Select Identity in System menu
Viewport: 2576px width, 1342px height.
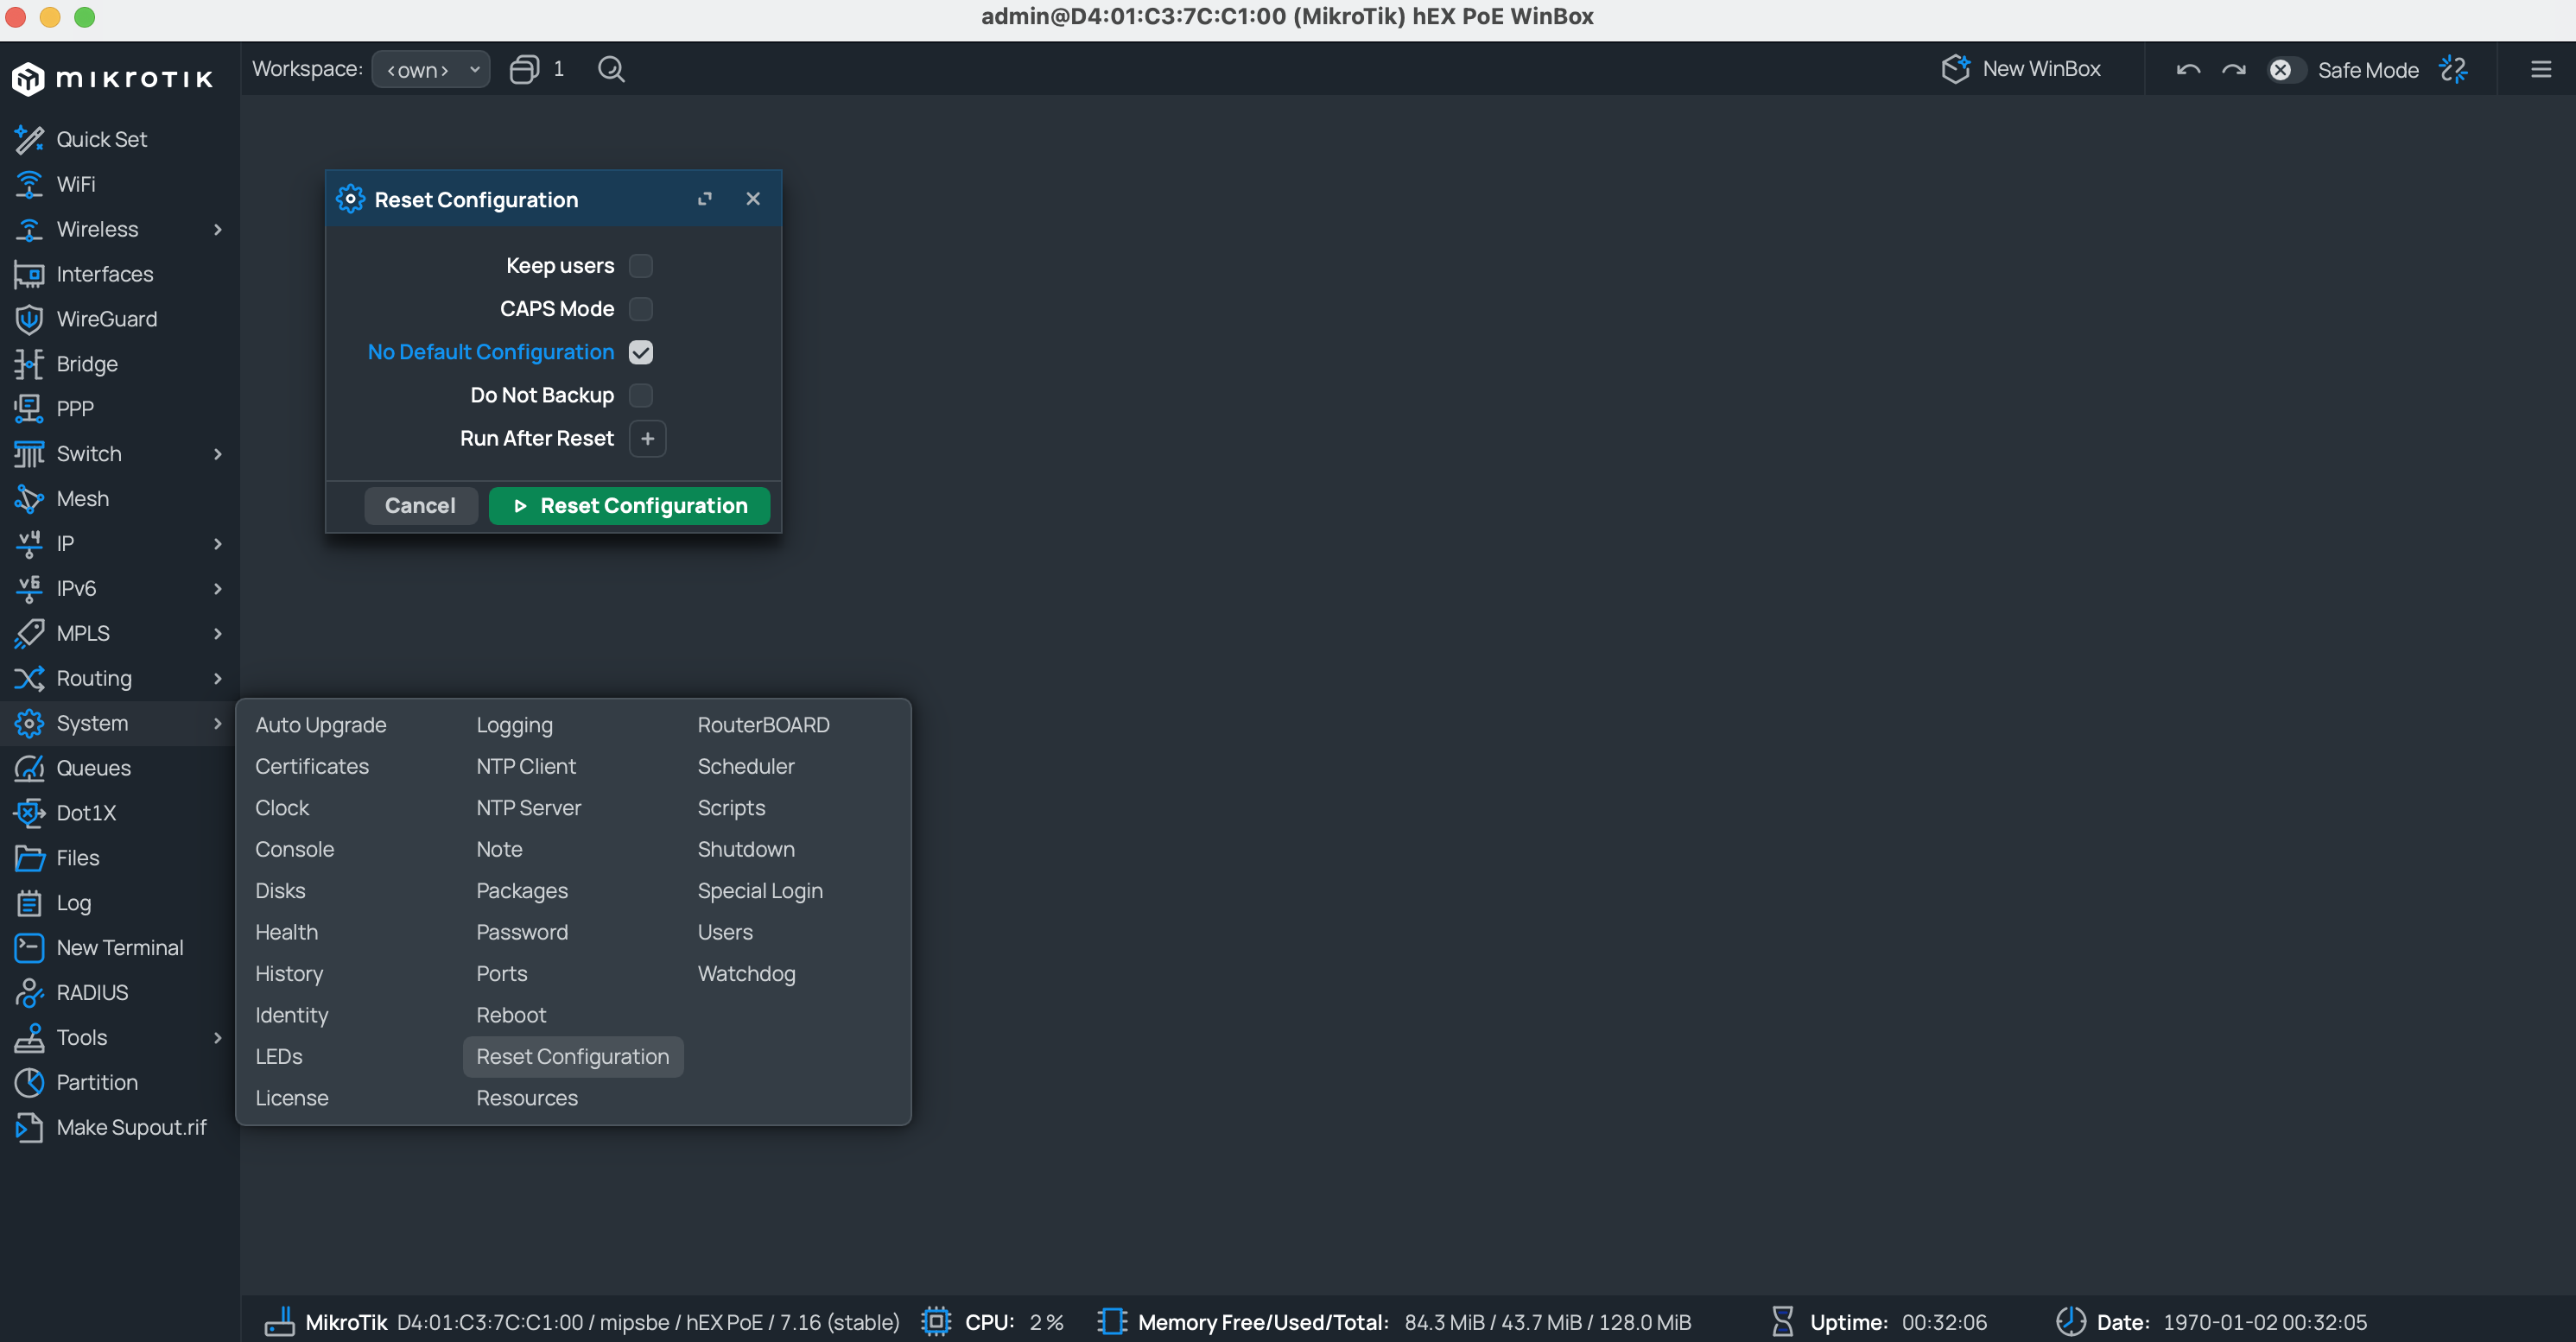291,1015
